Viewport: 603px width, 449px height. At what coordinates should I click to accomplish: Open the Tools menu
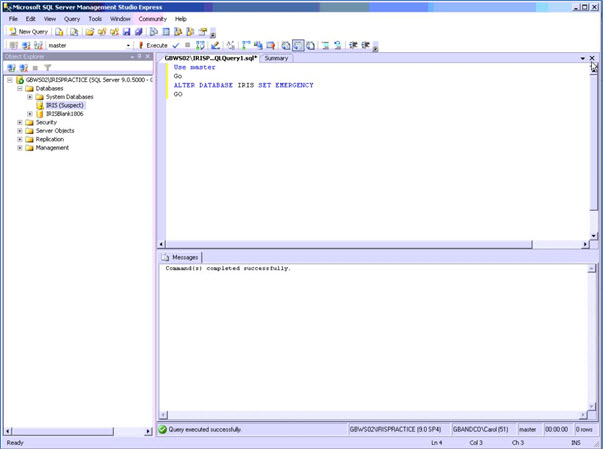[x=95, y=19]
